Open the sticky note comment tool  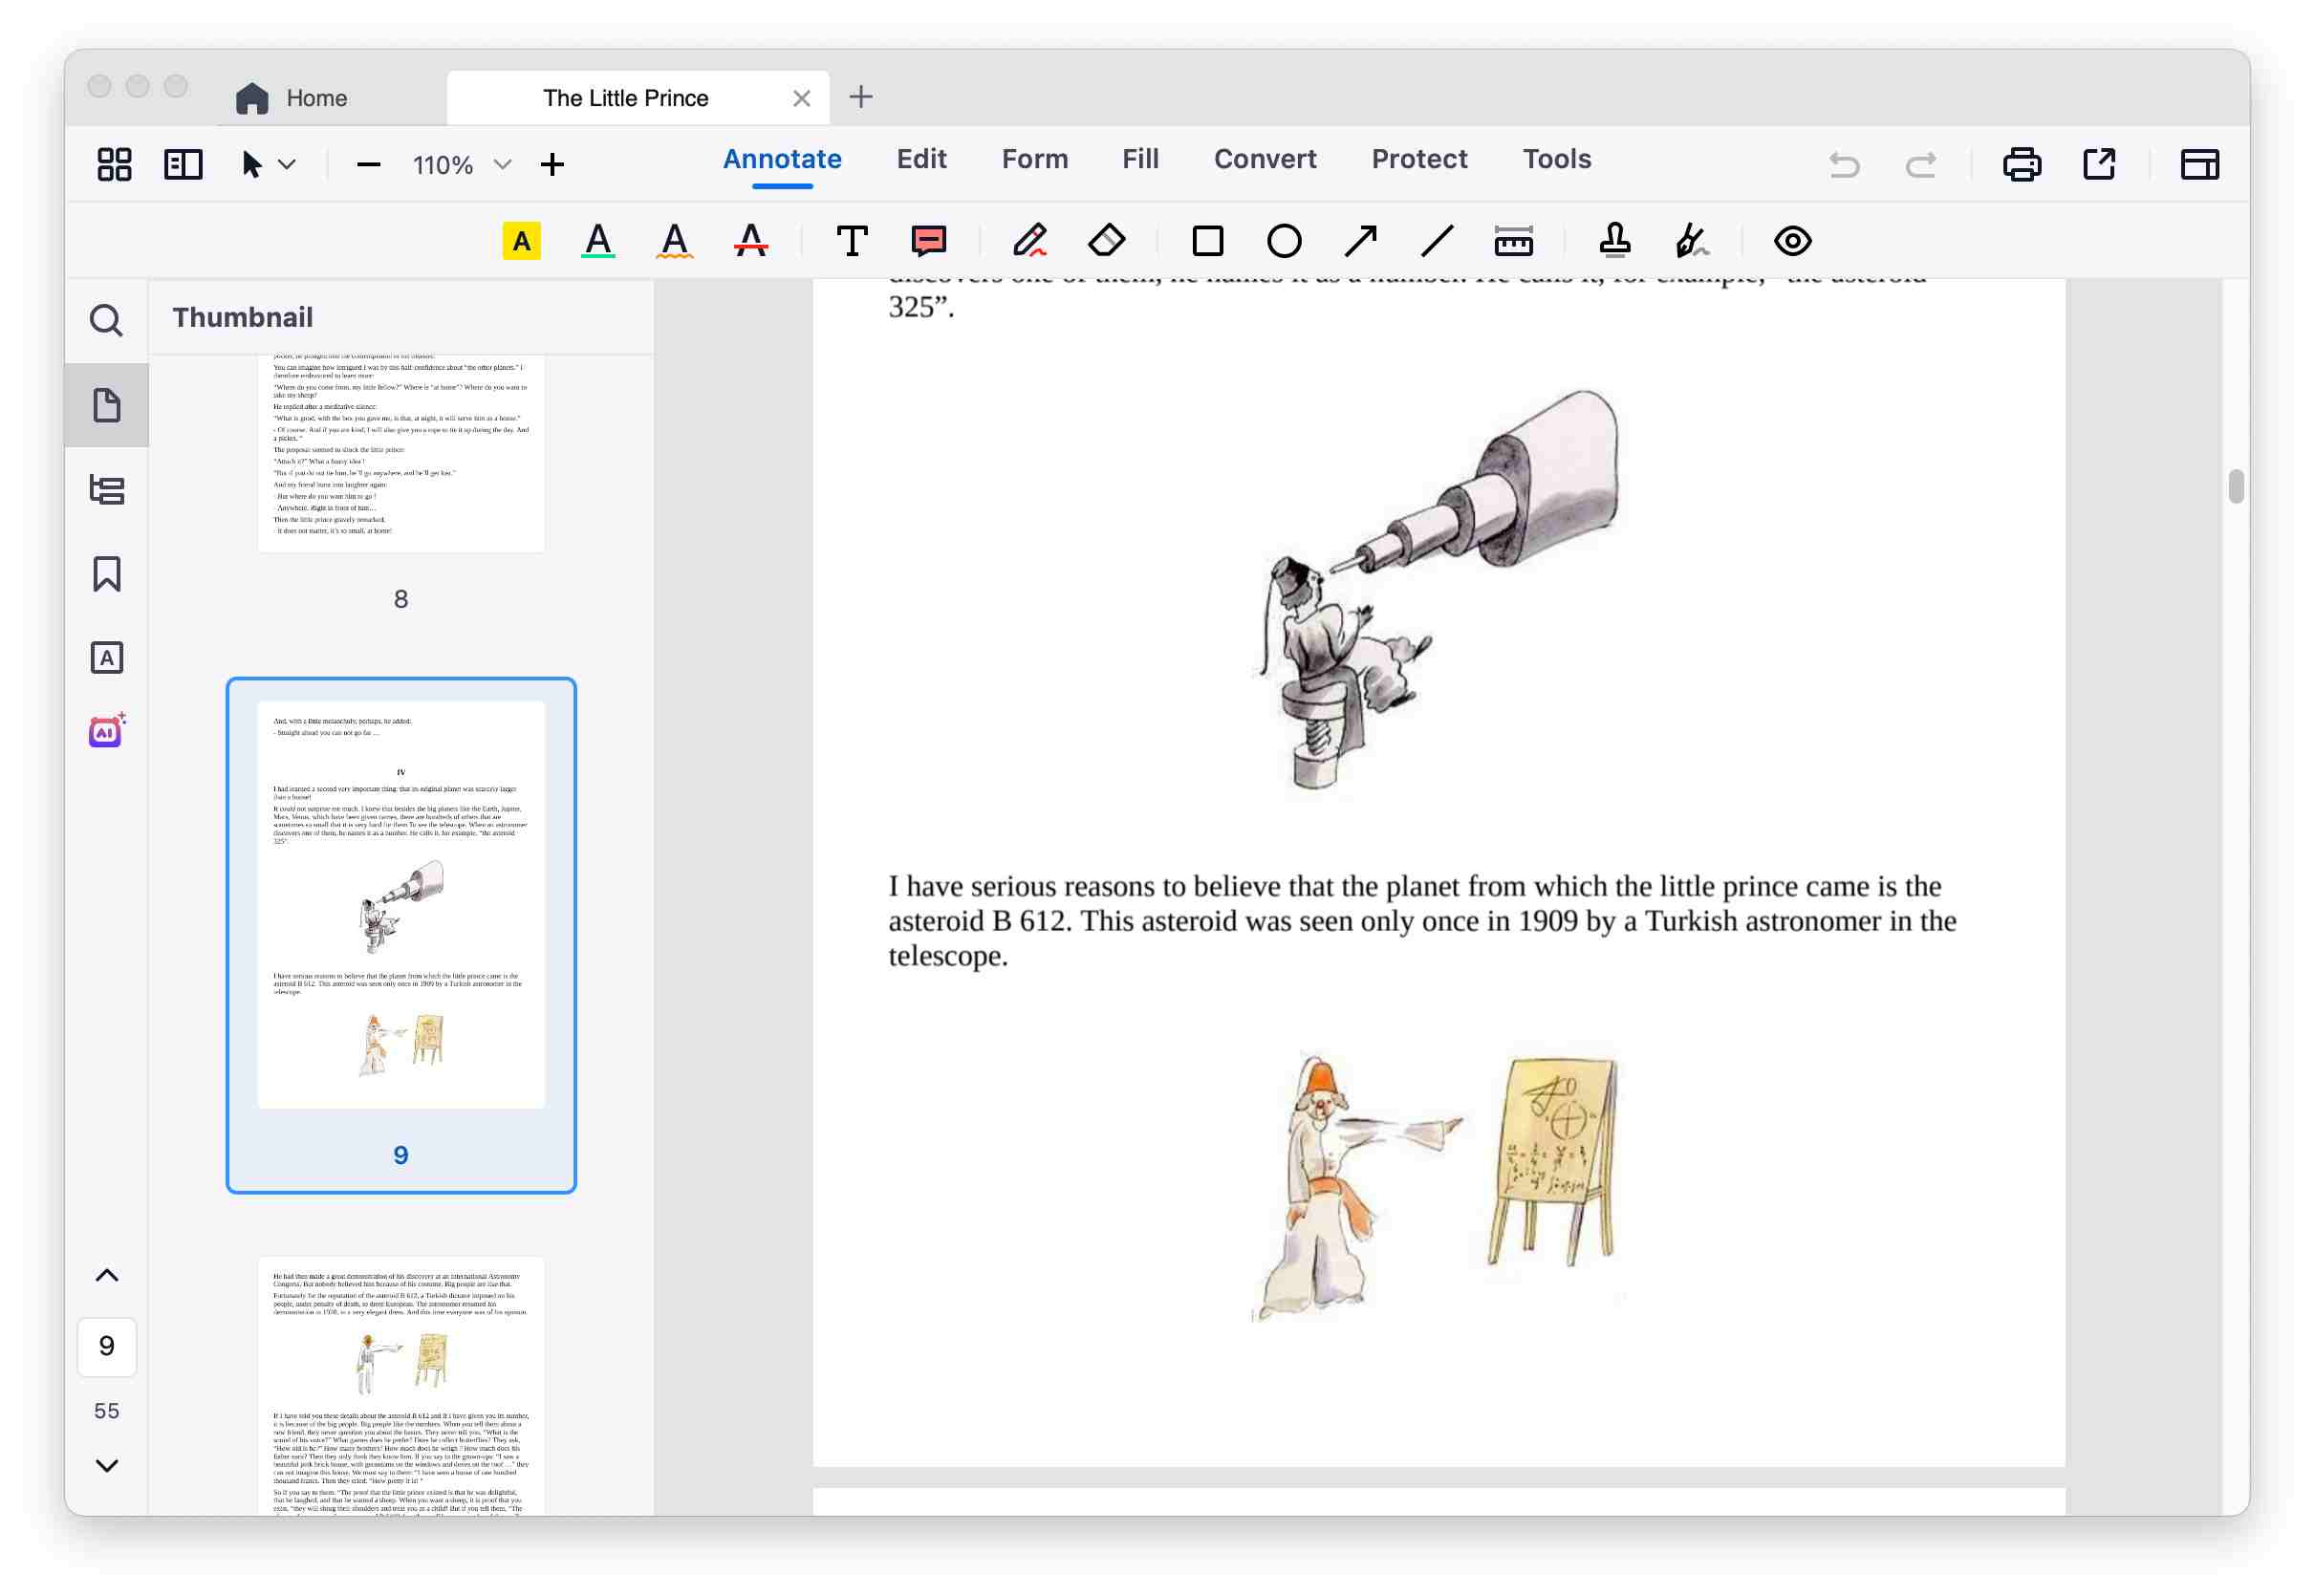click(928, 240)
